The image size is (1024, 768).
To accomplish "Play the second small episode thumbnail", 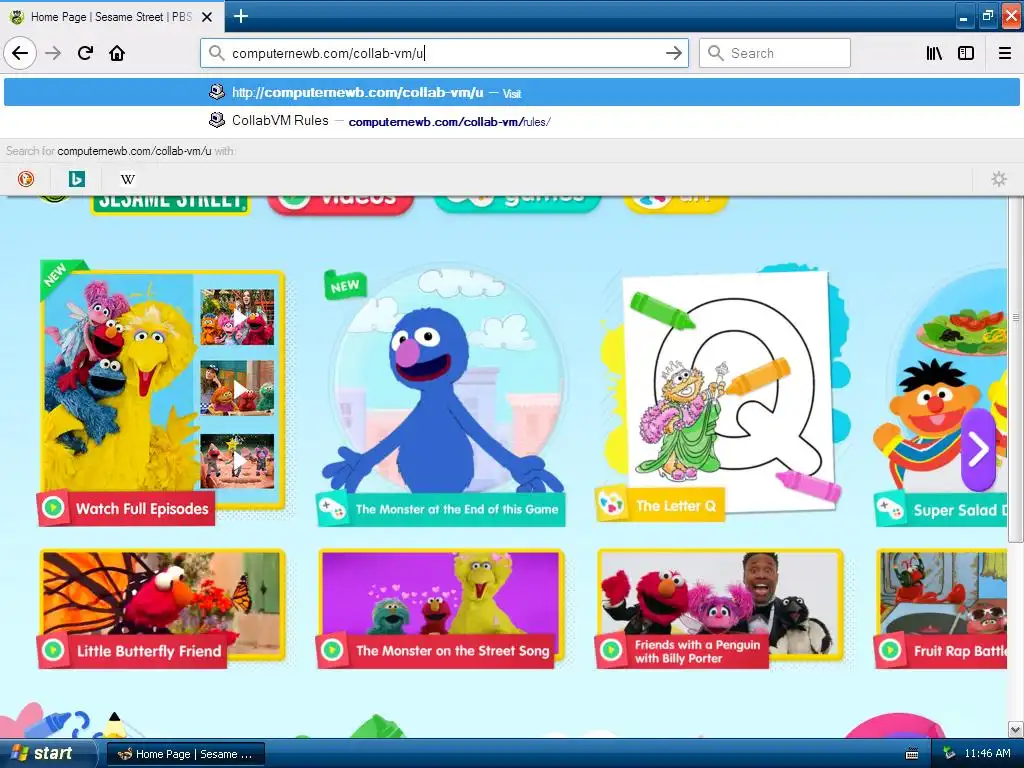I will pyautogui.click(x=237, y=388).
